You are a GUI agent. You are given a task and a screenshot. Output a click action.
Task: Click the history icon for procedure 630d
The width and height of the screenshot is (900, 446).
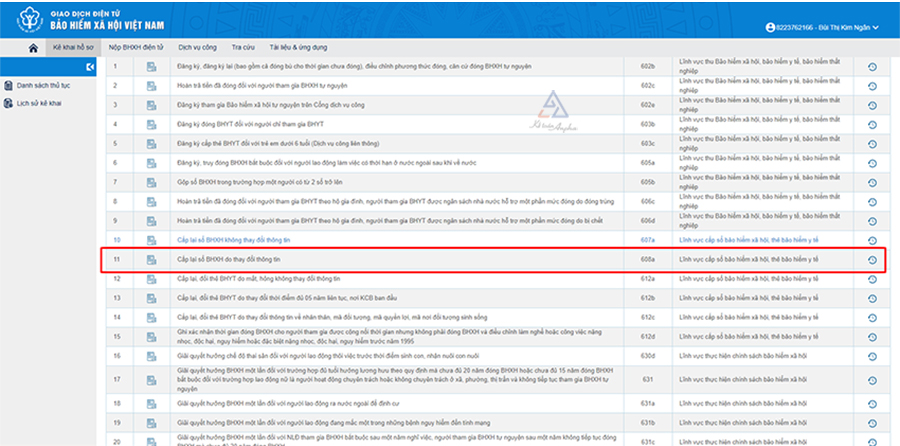pos(872,356)
